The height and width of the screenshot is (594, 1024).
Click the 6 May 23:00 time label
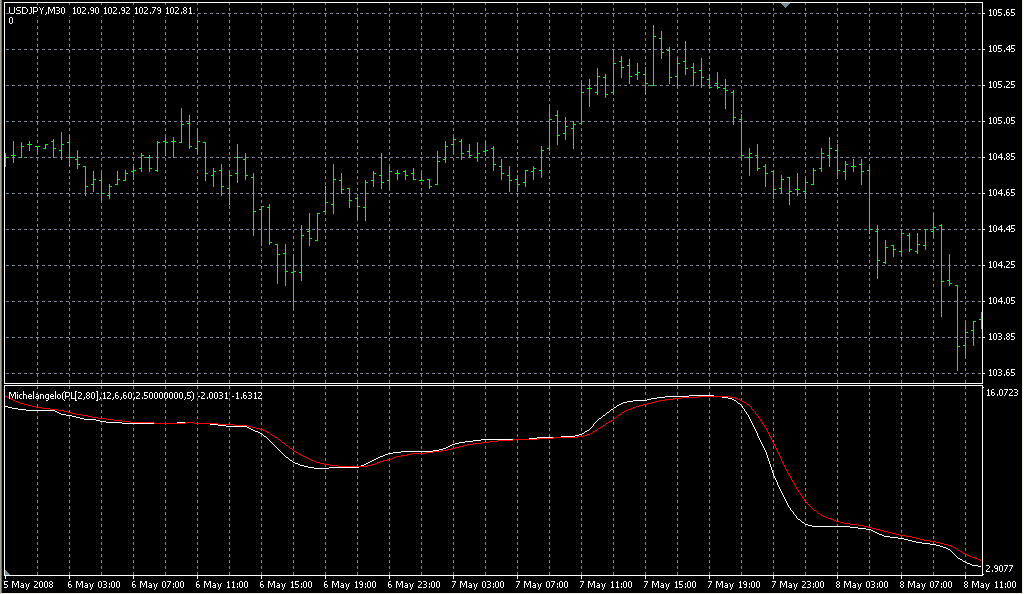pos(414,584)
